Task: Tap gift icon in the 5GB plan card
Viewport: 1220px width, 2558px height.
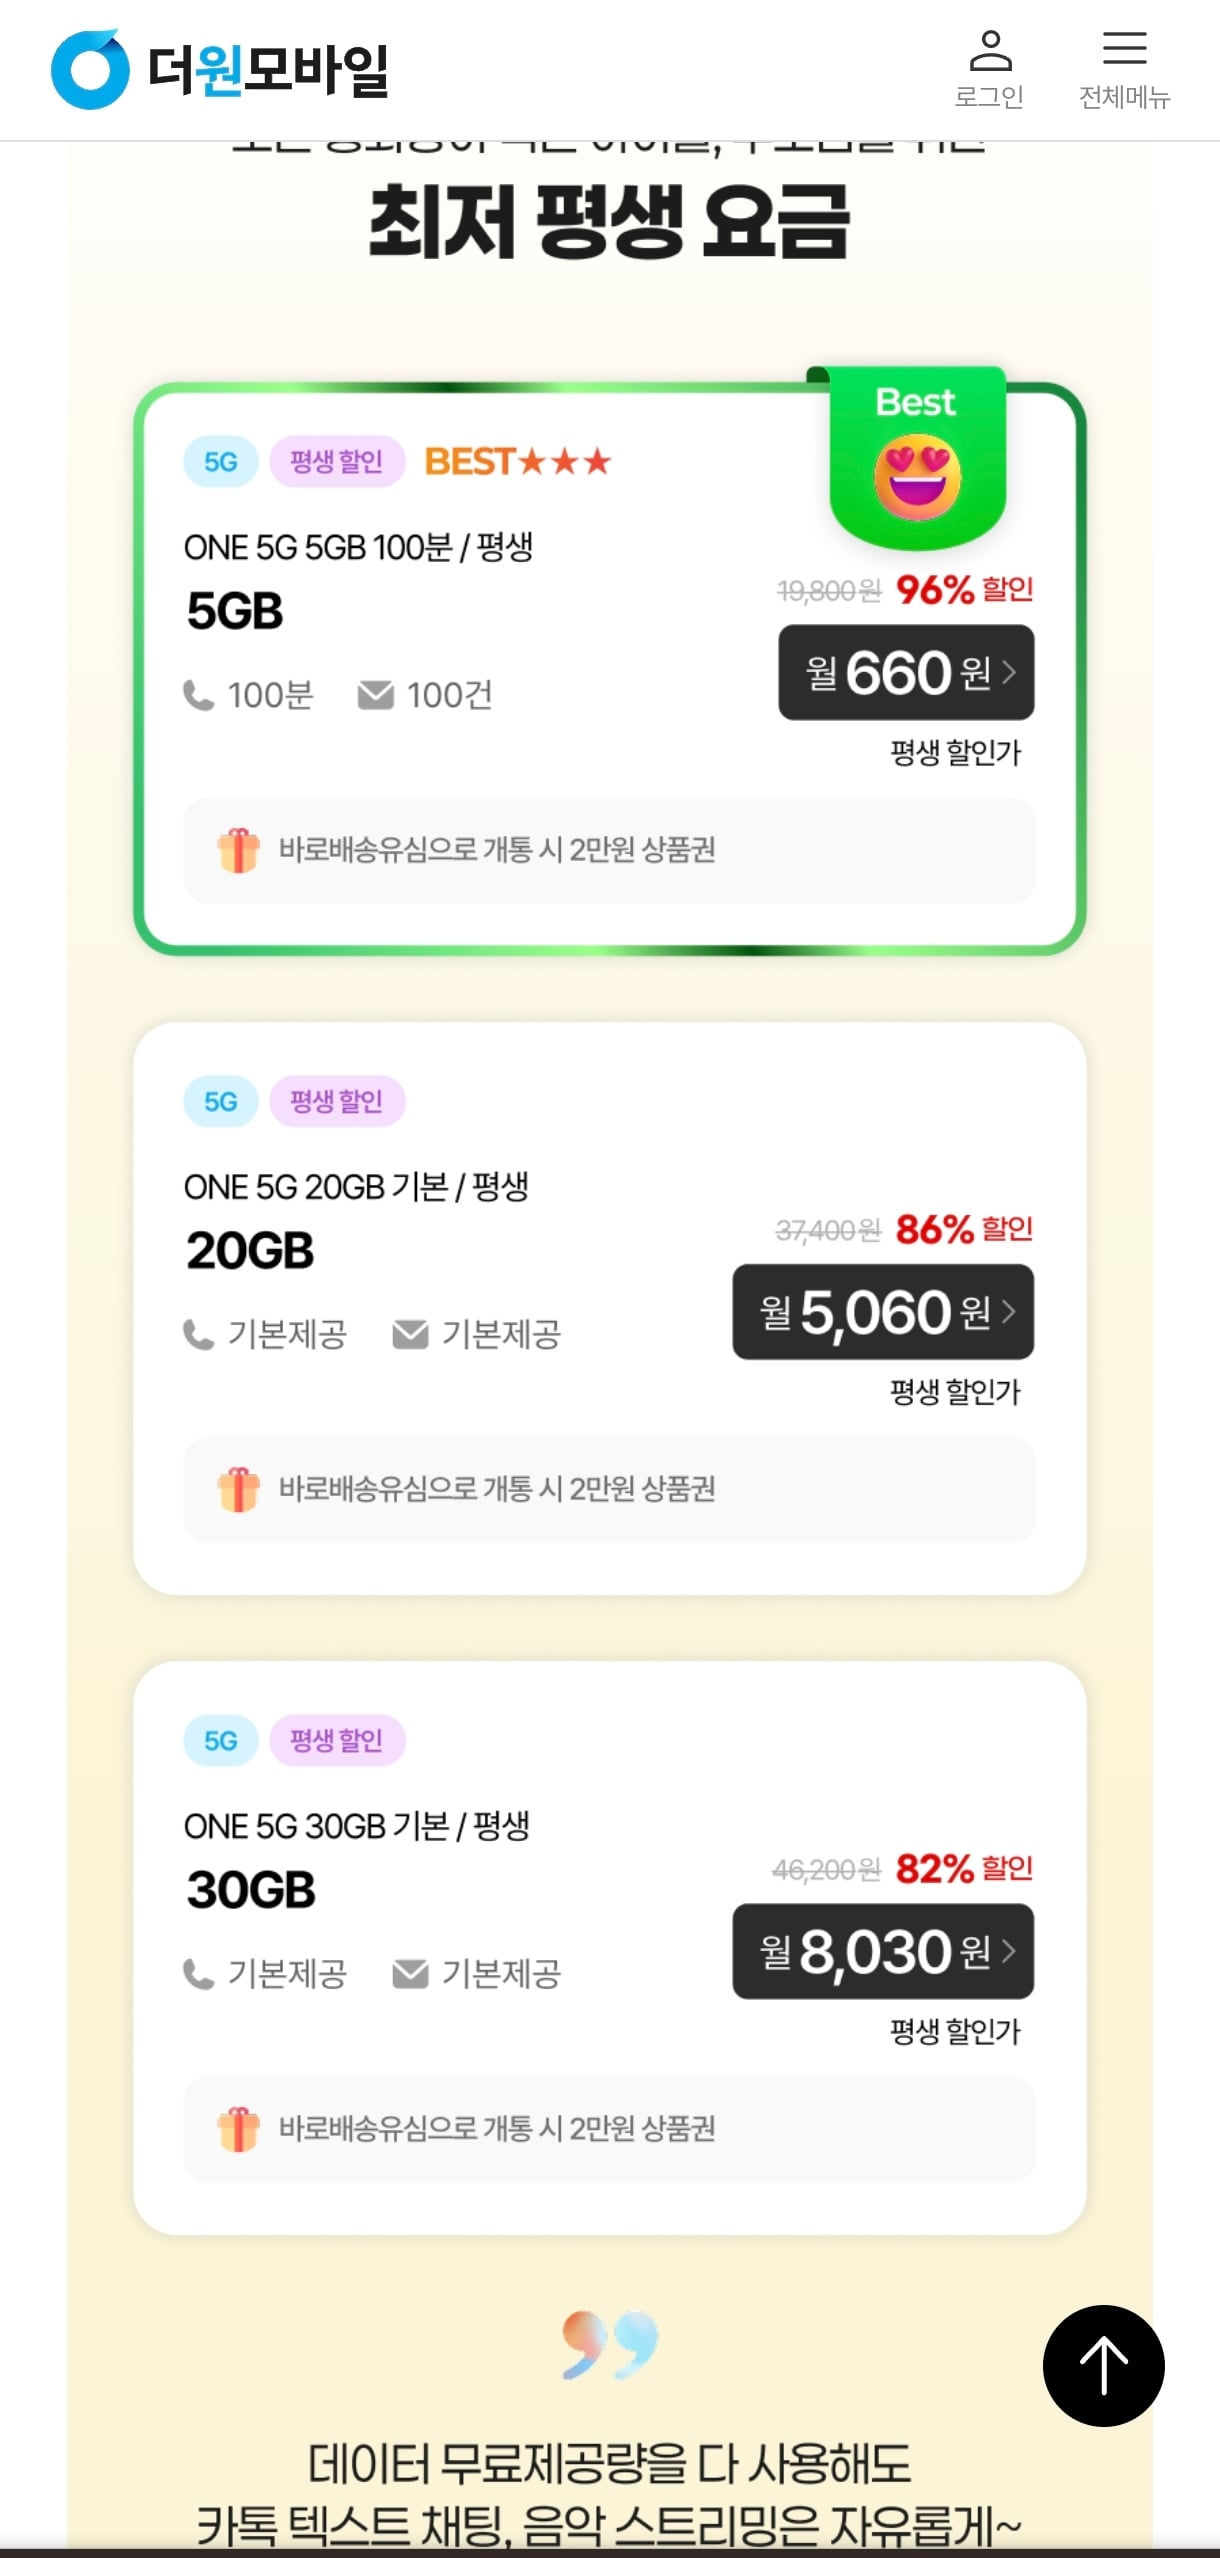Action: click(238, 850)
